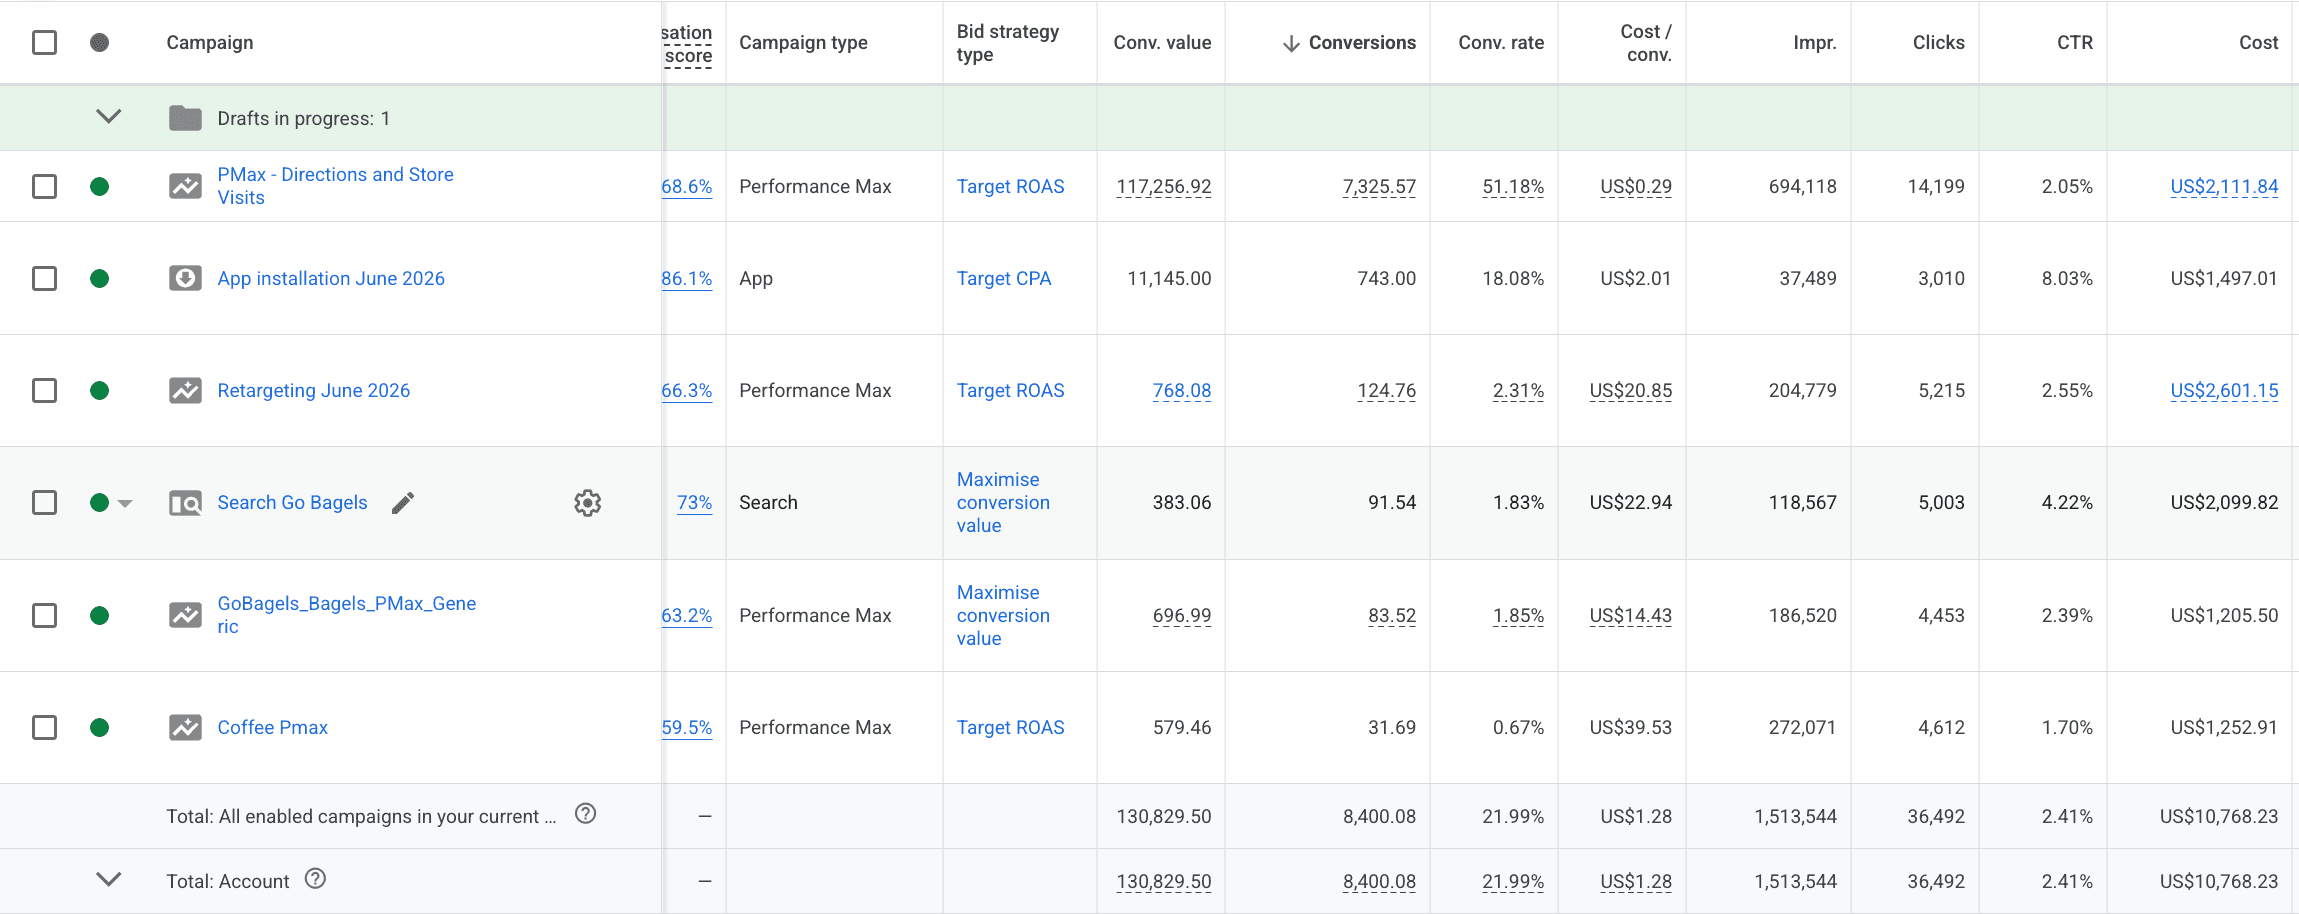Screen dimensions: 2299x914
Task: Expand the Total: Account row
Action: tap(108, 879)
